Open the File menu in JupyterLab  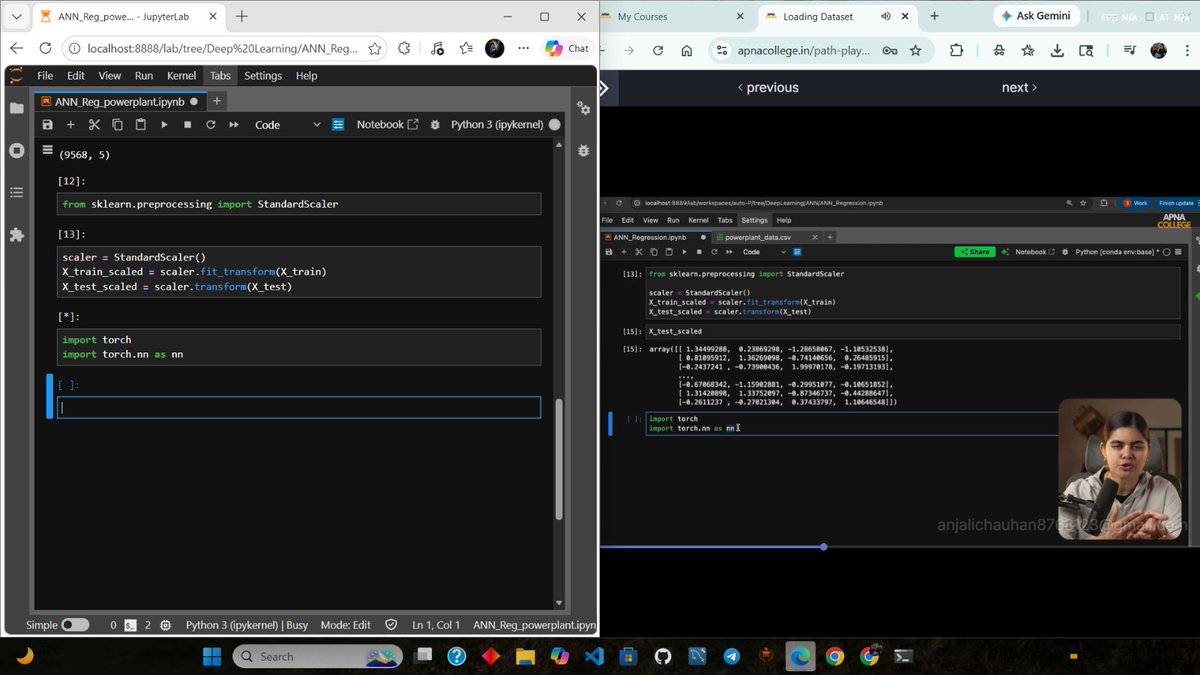click(45, 76)
